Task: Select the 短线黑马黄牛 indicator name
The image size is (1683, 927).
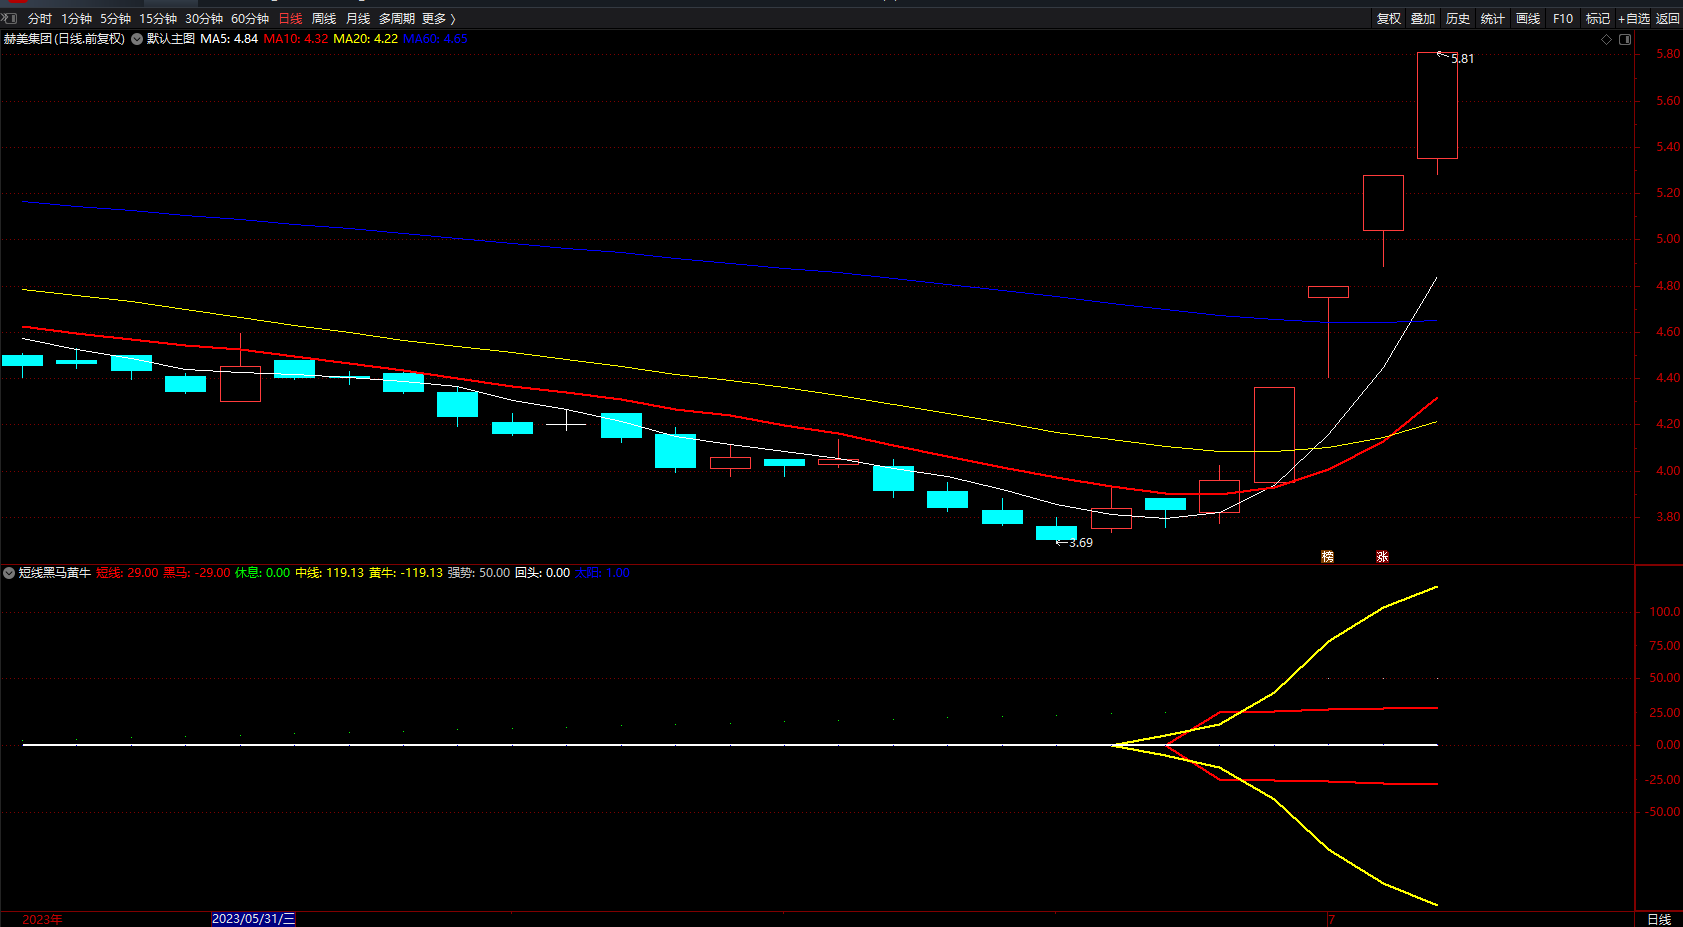Action: (55, 573)
